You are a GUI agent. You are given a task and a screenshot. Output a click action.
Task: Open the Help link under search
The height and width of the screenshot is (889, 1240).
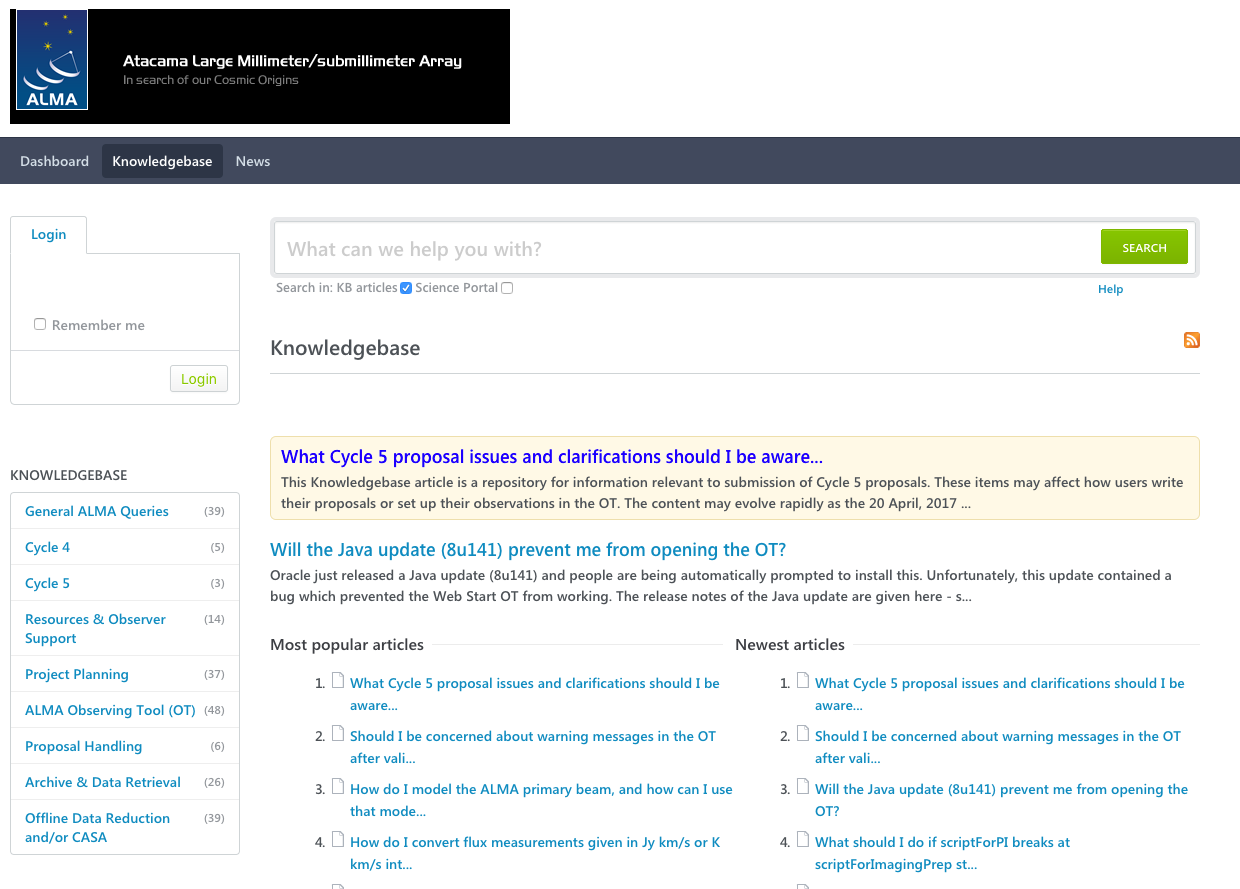click(x=1110, y=289)
